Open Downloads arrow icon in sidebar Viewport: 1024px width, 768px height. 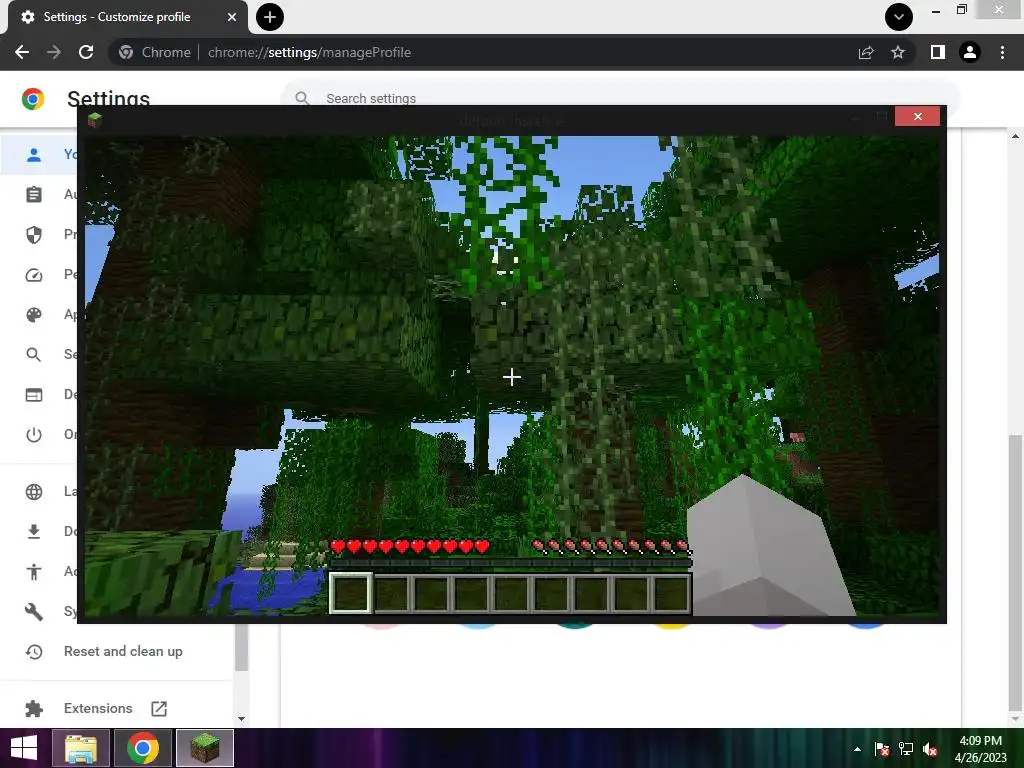(34, 532)
